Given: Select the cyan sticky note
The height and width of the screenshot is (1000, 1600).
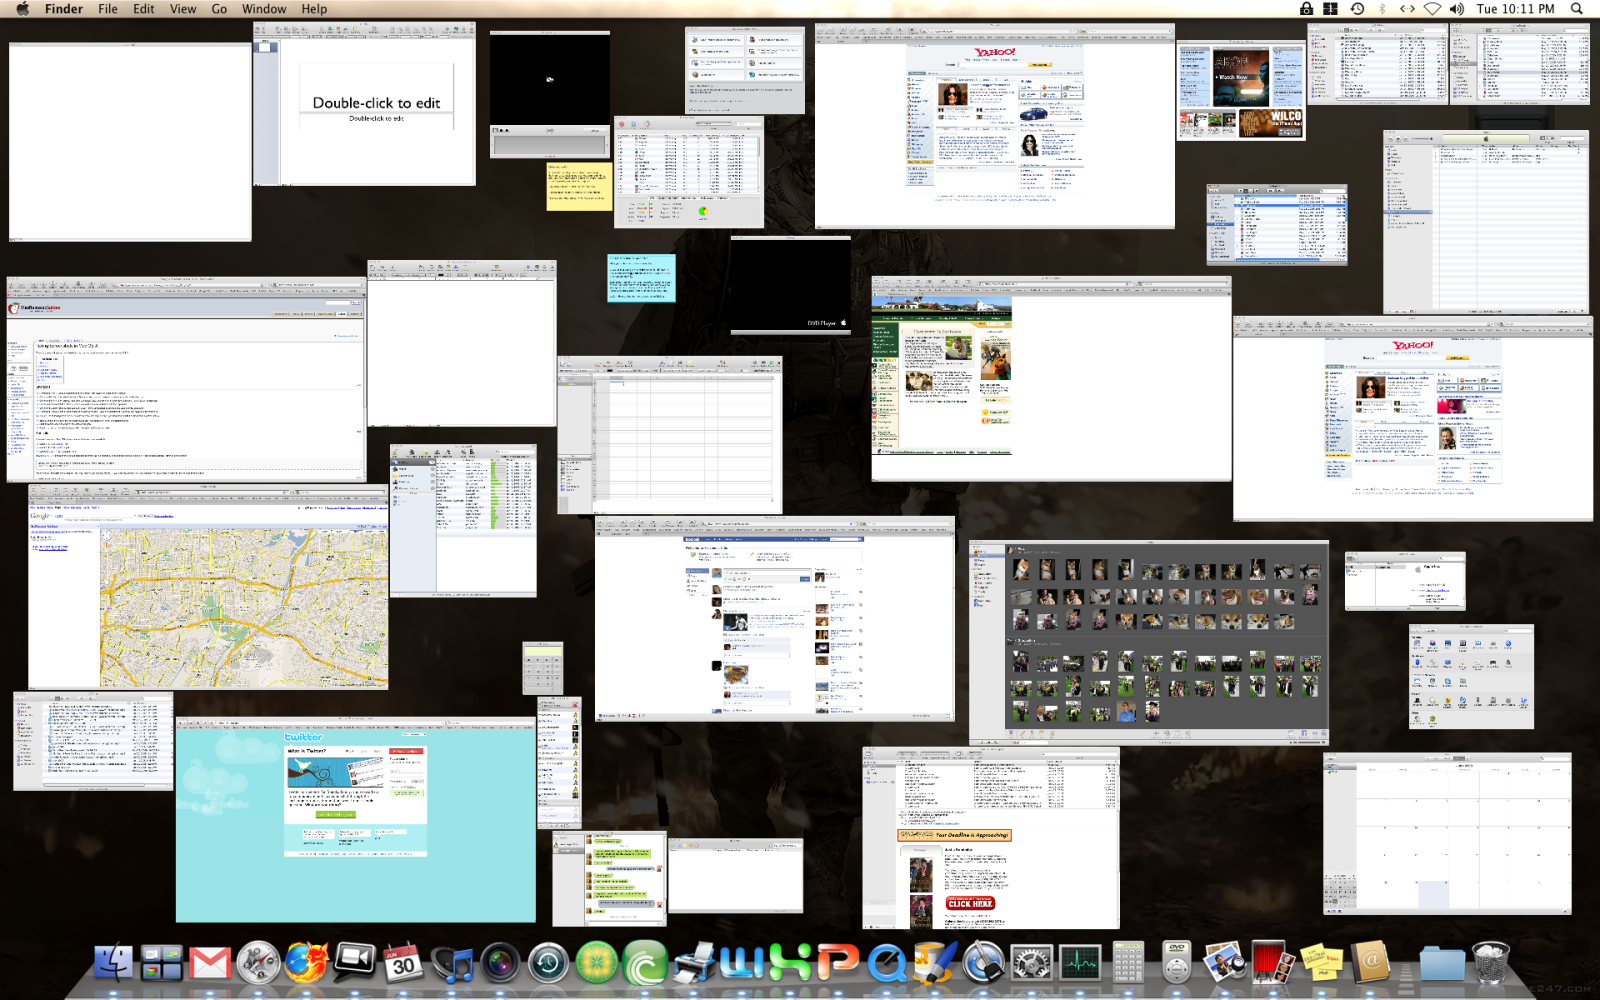Looking at the screenshot, I should (641, 278).
